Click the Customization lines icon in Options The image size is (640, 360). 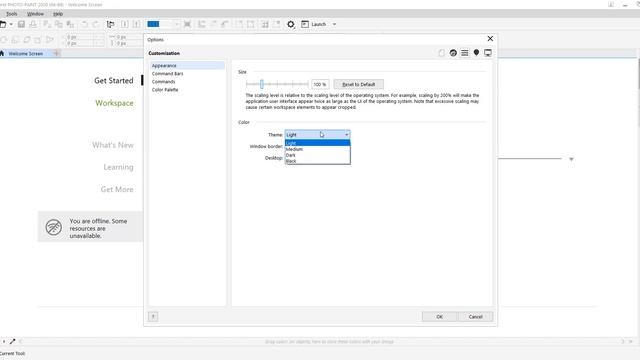click(x=464, y=53)
